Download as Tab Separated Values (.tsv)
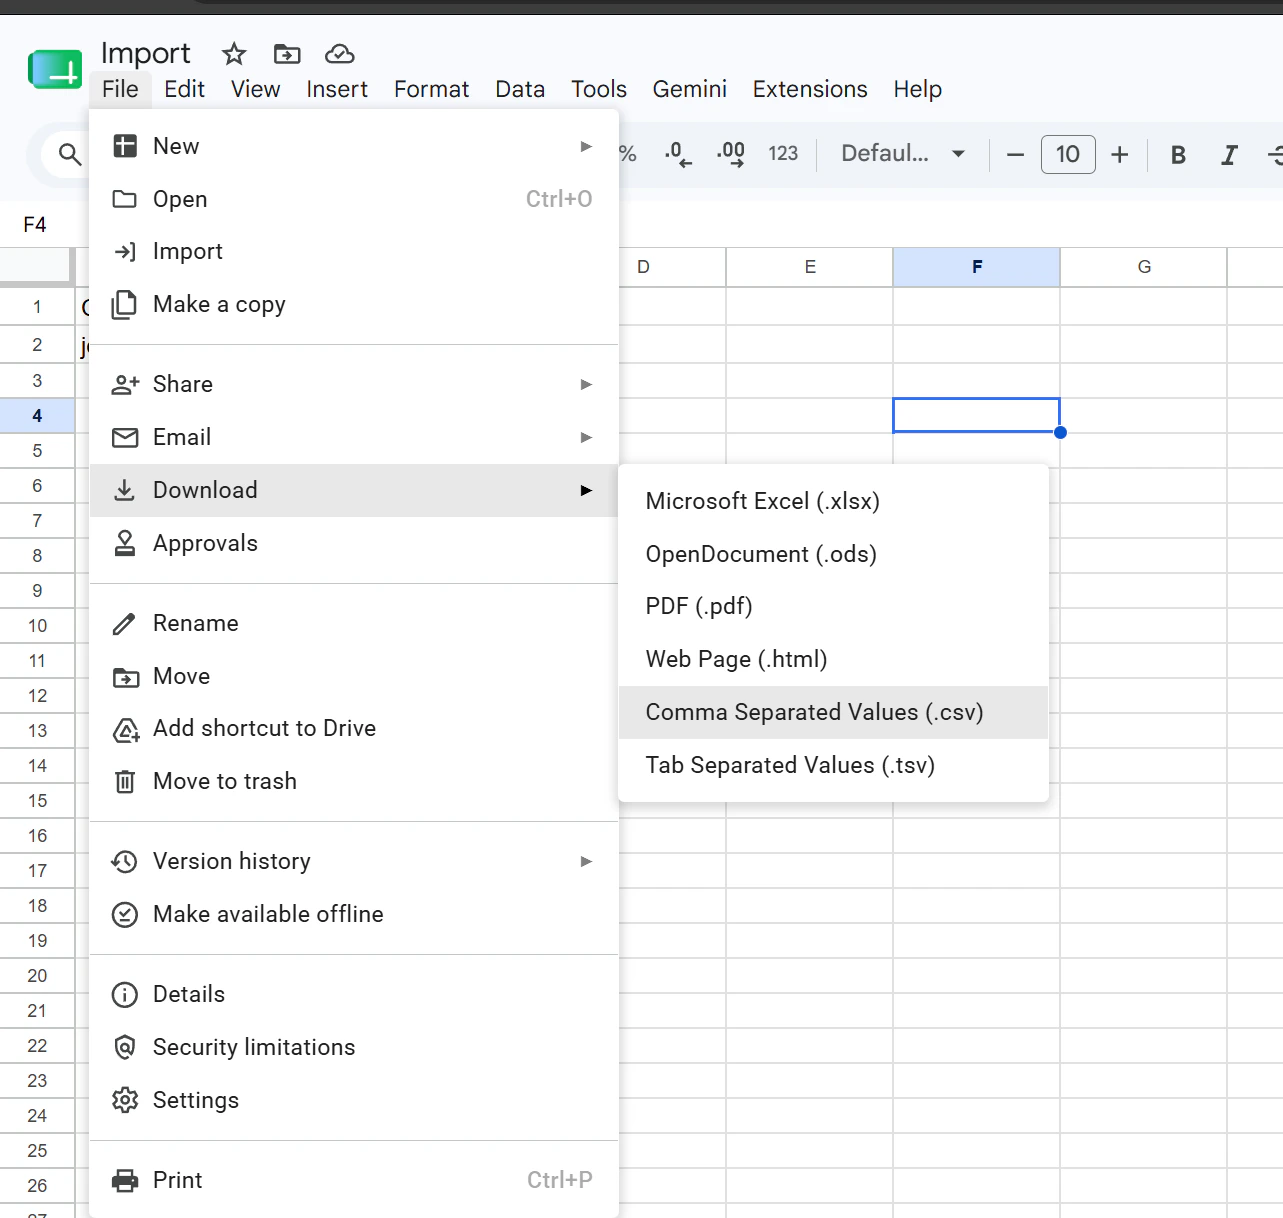Image resolution: width=1283 pixels, height=1218 pixels. pyautogui.click(x=833, y=765)
